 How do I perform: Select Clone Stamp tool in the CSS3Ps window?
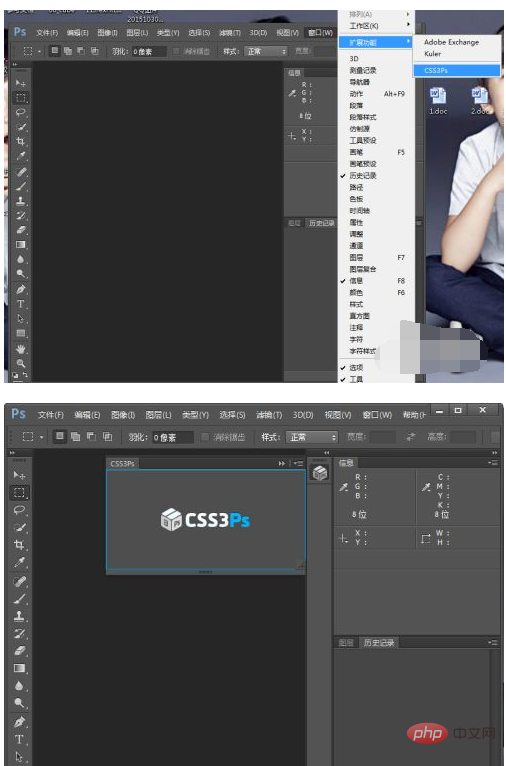tap(20, 616)
